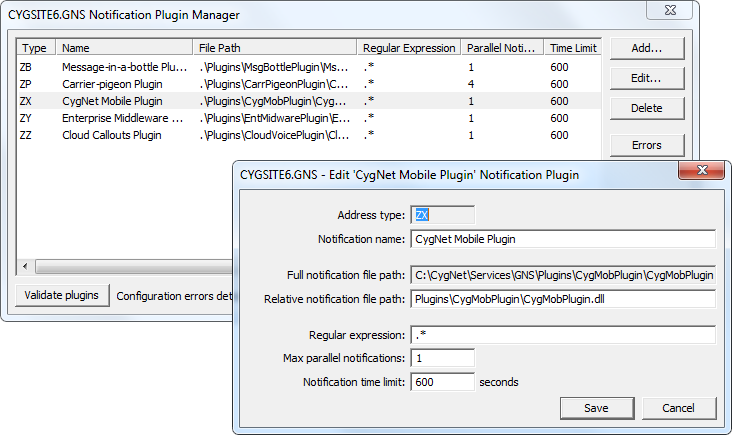The height and width of the screenshot is (435, 732).
Task: Click the Regular expression input field
Action: 563,335
